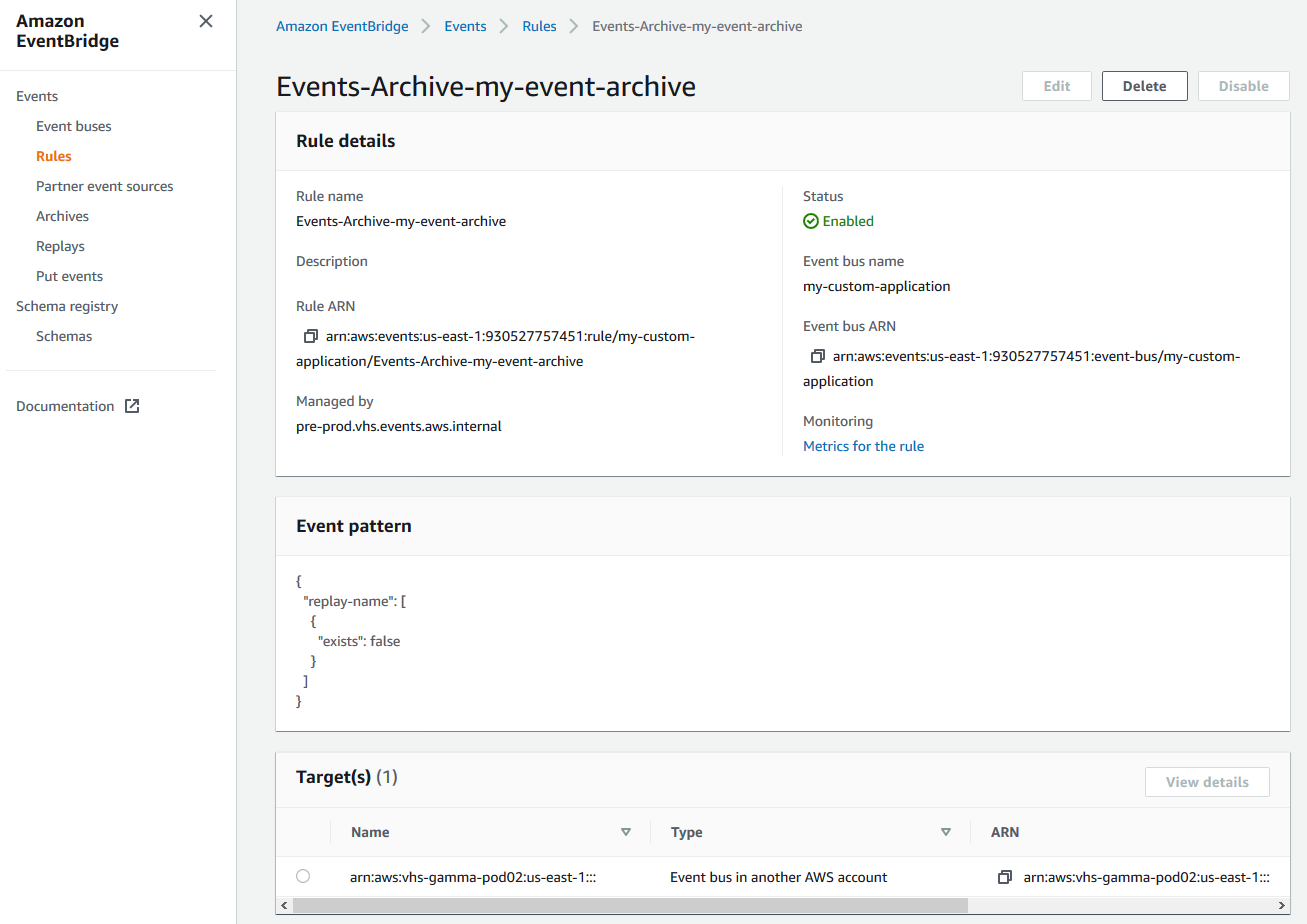
Task: Click the View details button for targets
Action: point(1207,782)
